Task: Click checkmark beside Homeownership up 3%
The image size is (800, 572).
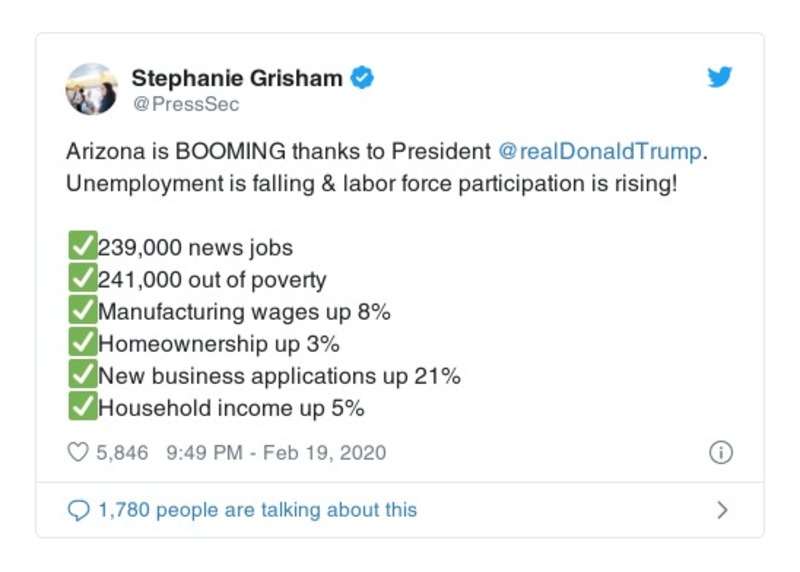Action: coord(82,343)
